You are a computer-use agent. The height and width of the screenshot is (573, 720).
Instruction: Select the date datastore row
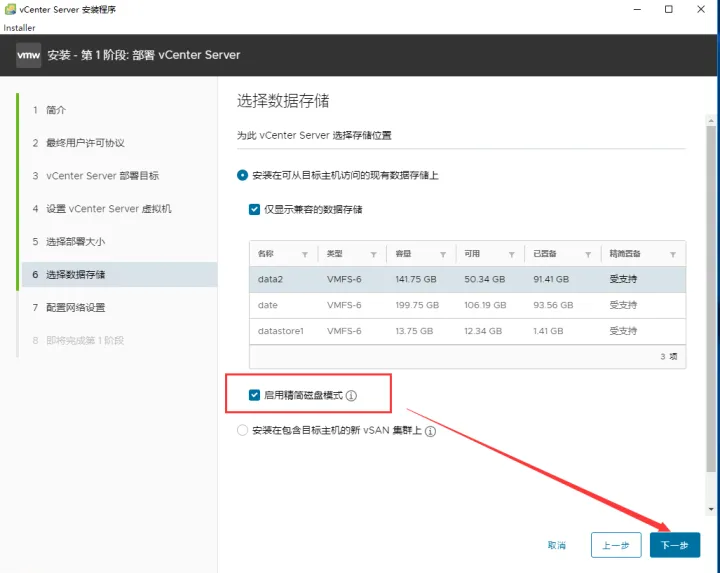coord(467,305)
